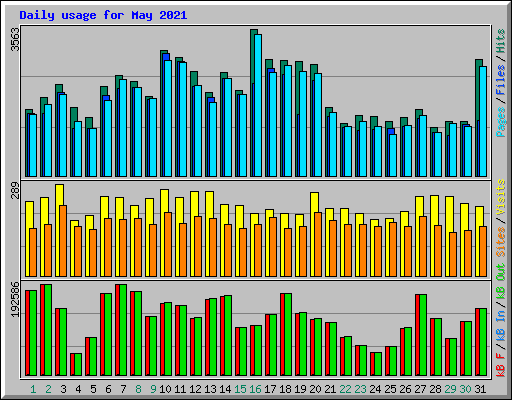512x400 pixels.
Task: Select day 23 on the x-axis
Action: tap(360, 389)
